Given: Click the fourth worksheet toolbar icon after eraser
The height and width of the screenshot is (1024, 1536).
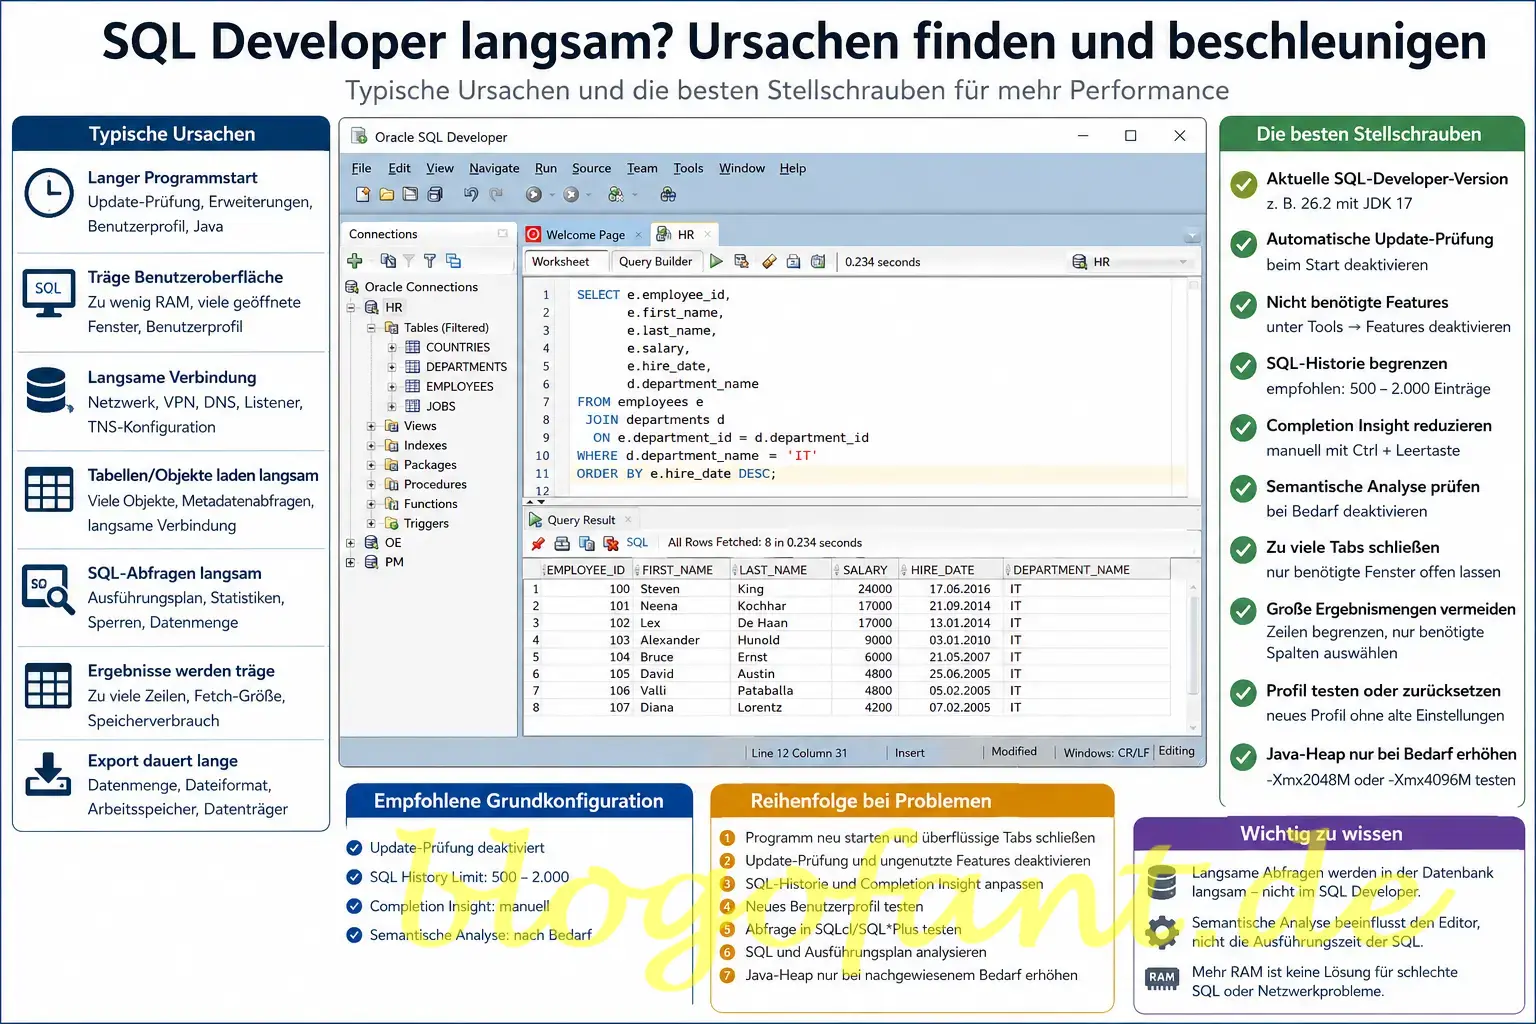Looking at the screenshot, I should 793,261.
